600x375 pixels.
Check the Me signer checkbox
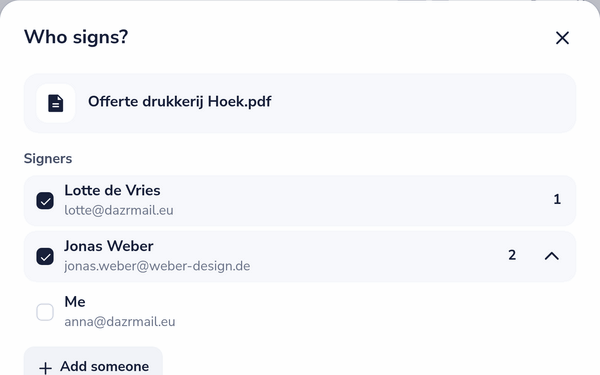(45, 312)
